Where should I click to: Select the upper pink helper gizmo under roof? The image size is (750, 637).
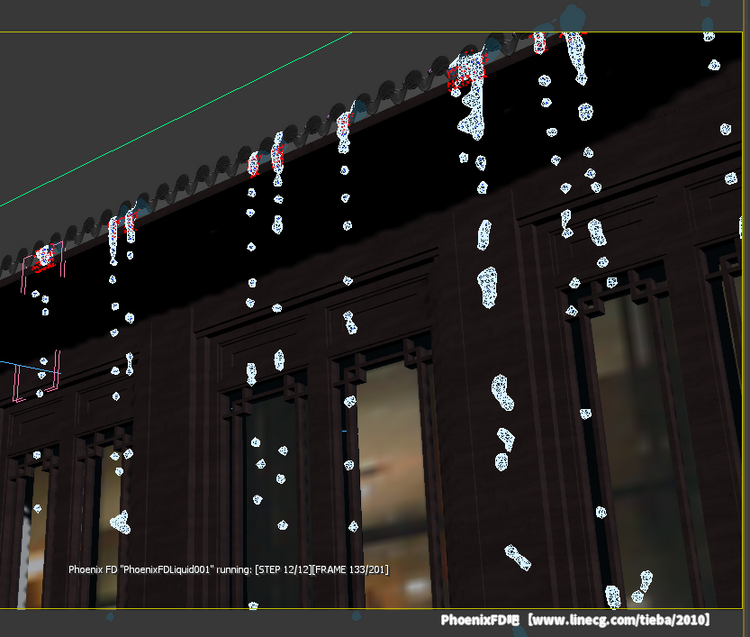click(x=43, y=267)
